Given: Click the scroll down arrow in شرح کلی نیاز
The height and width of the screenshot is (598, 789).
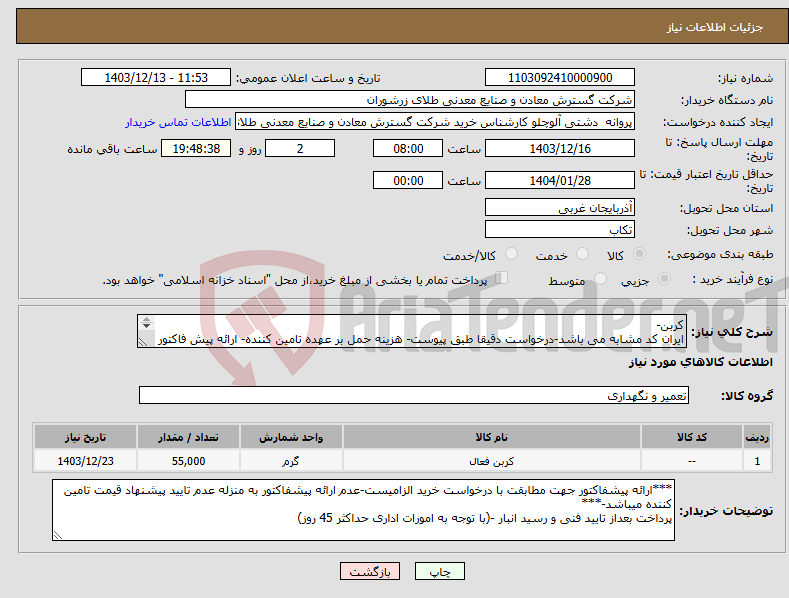Looking at the screenshot, I should tap(146, 326).
